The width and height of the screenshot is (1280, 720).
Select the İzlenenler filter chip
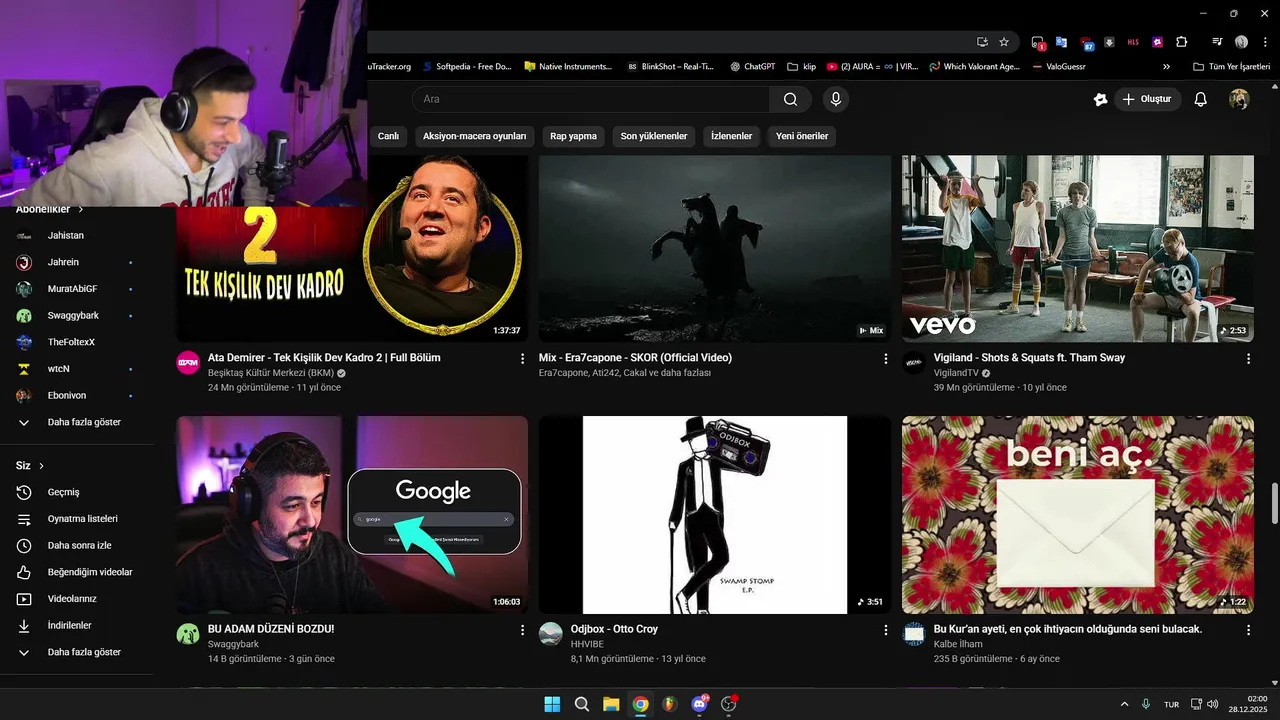[731, 136]
